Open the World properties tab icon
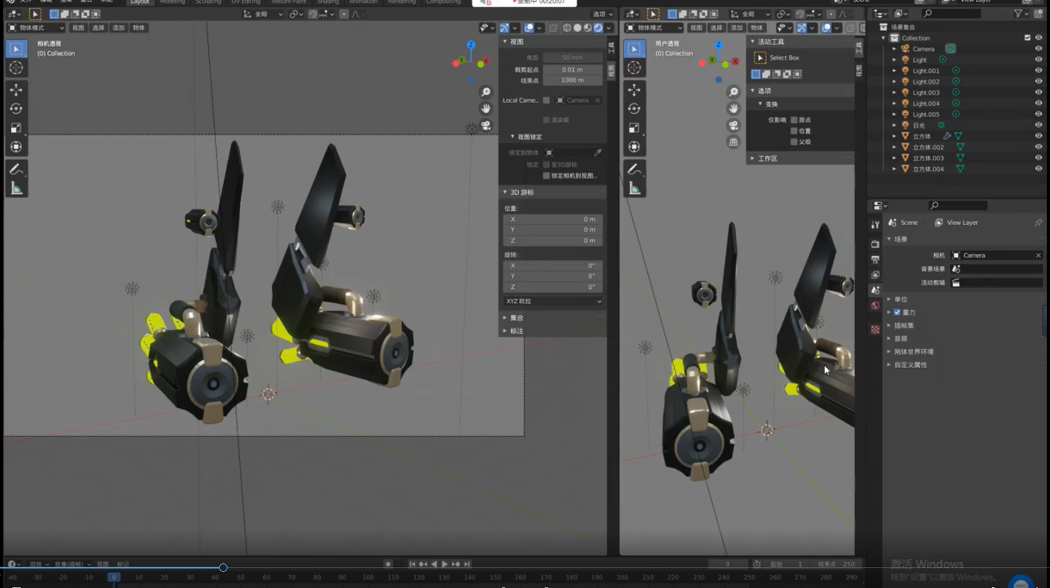This screenshot has height=588, width=1050. click(875, 306)
